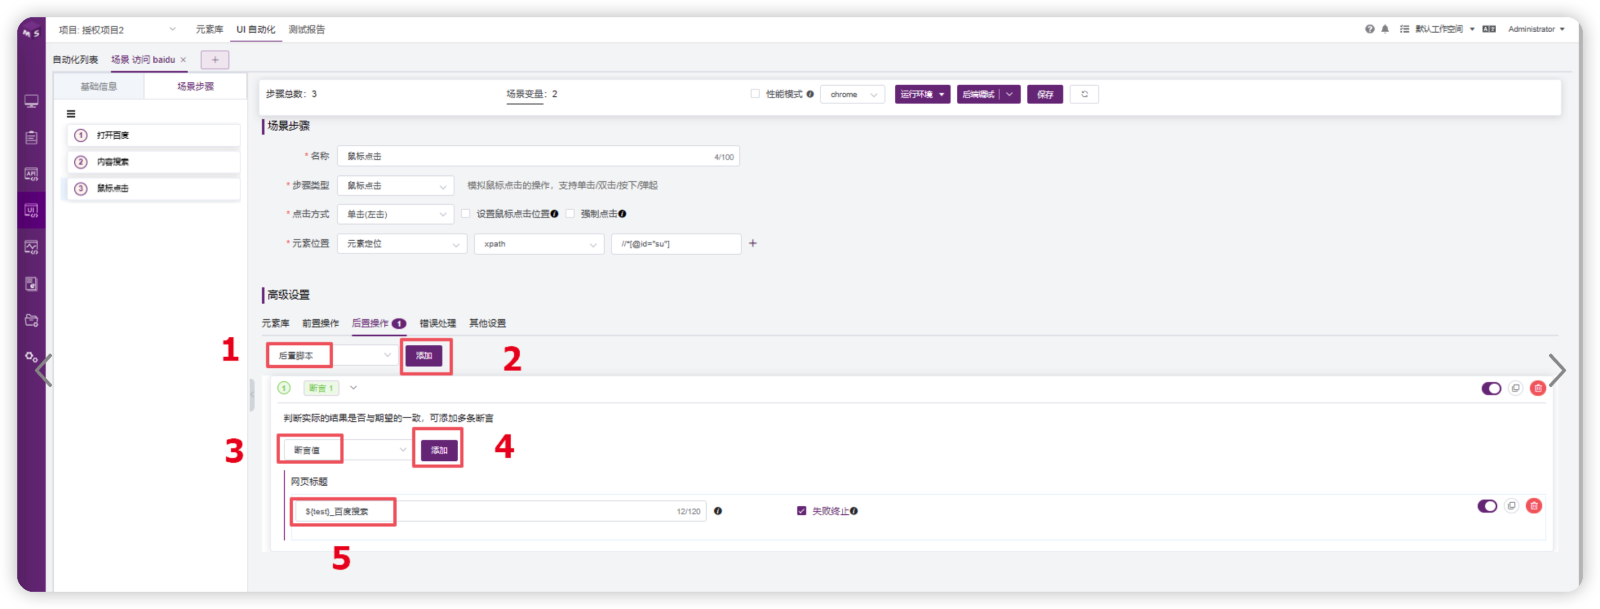This screenshot has height=609, width=1600.
Task: Open the monitor workstation sidebar icon
Action: tap(31, 101)
